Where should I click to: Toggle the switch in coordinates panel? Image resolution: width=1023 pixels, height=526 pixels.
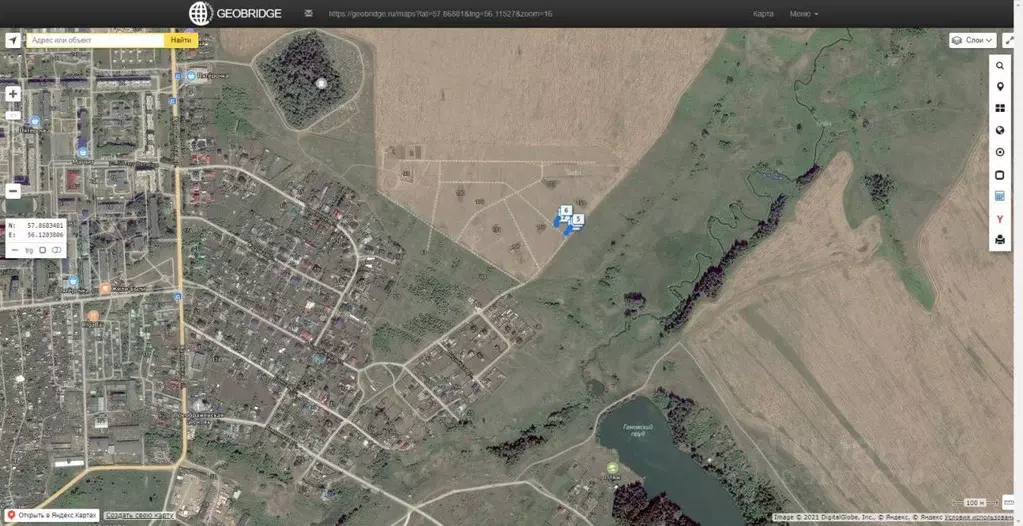pos(57,249)
